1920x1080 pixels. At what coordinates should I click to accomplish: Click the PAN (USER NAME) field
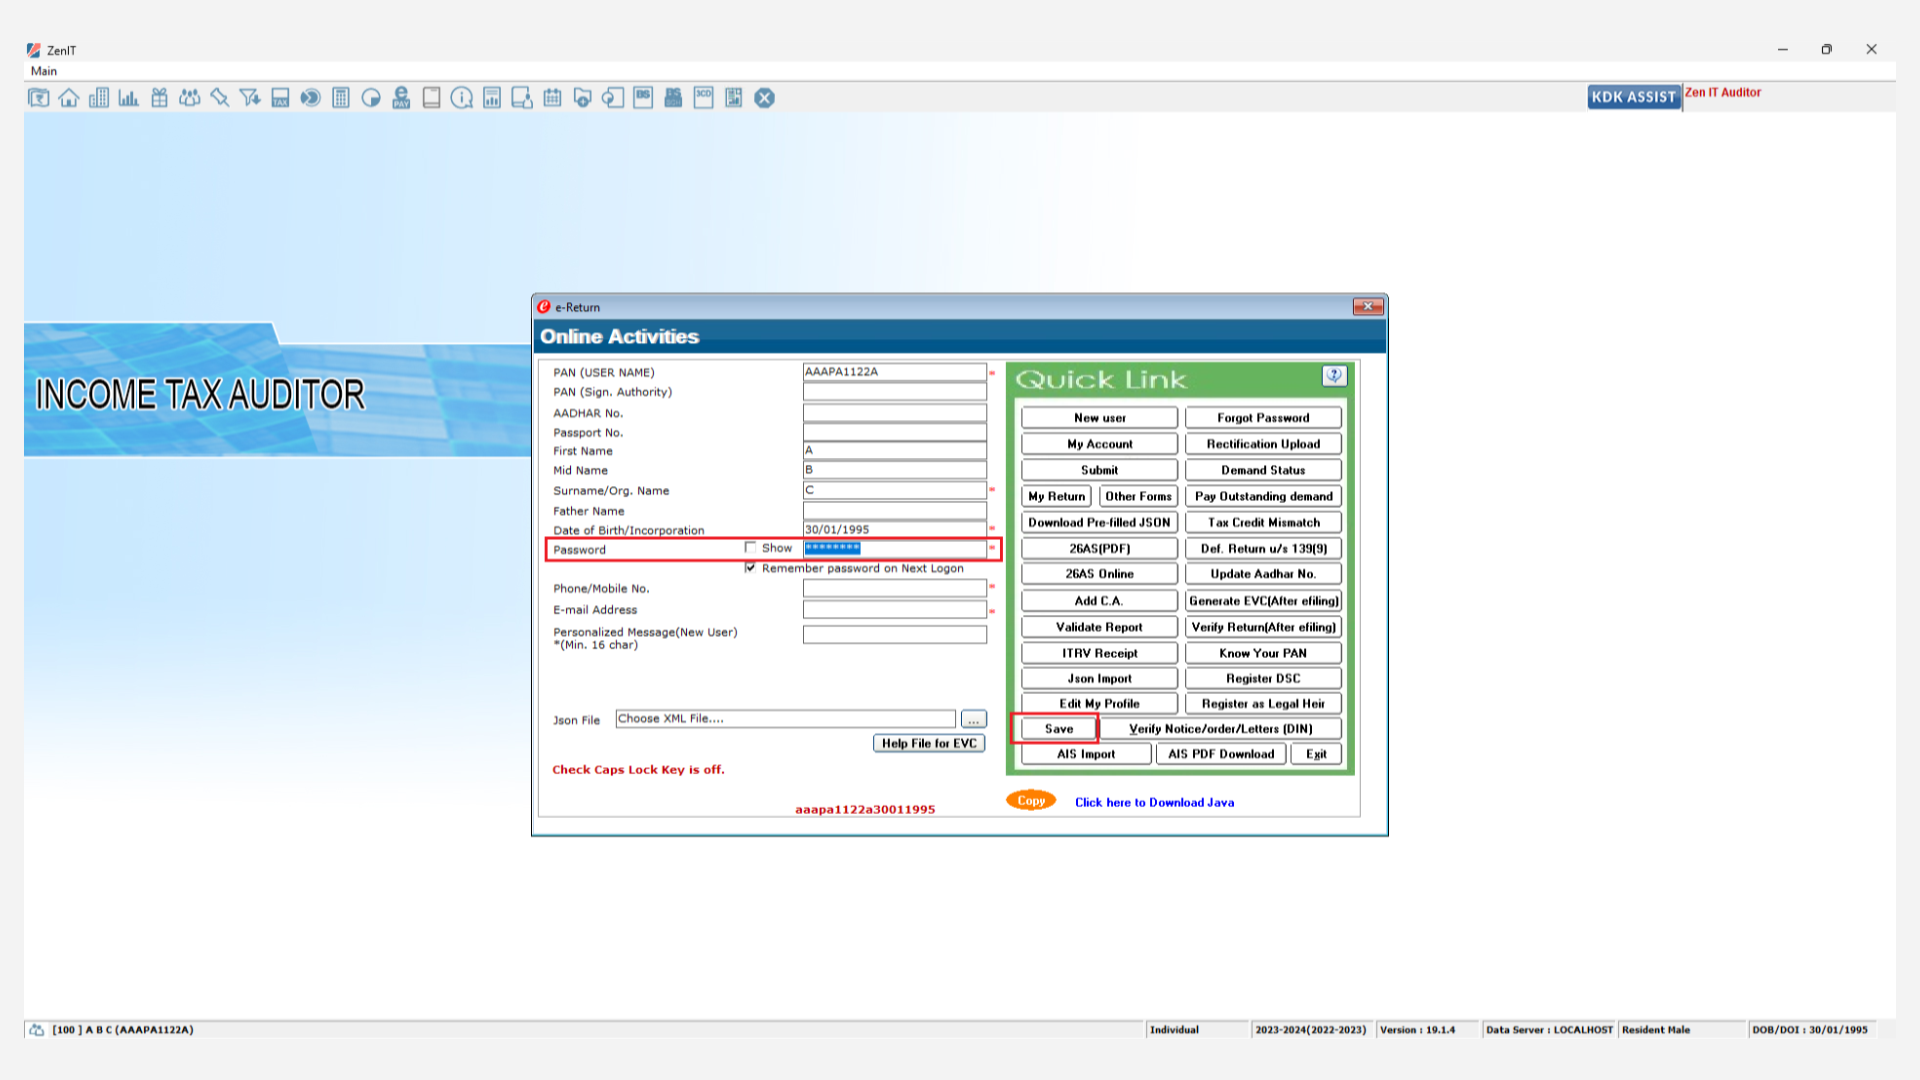894,371
